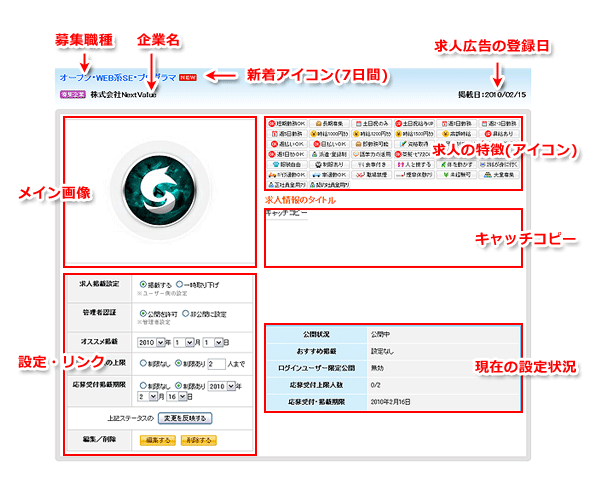This screenshot has height=500, width=600.
Task: Select the 掲載する radio button
Action: pos(144,283)
